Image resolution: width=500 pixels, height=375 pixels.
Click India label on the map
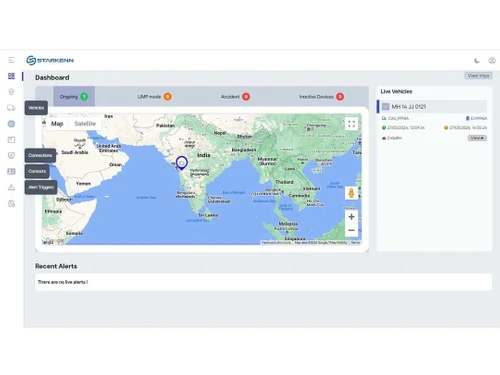pyautogui.click(x=204, y=155)
